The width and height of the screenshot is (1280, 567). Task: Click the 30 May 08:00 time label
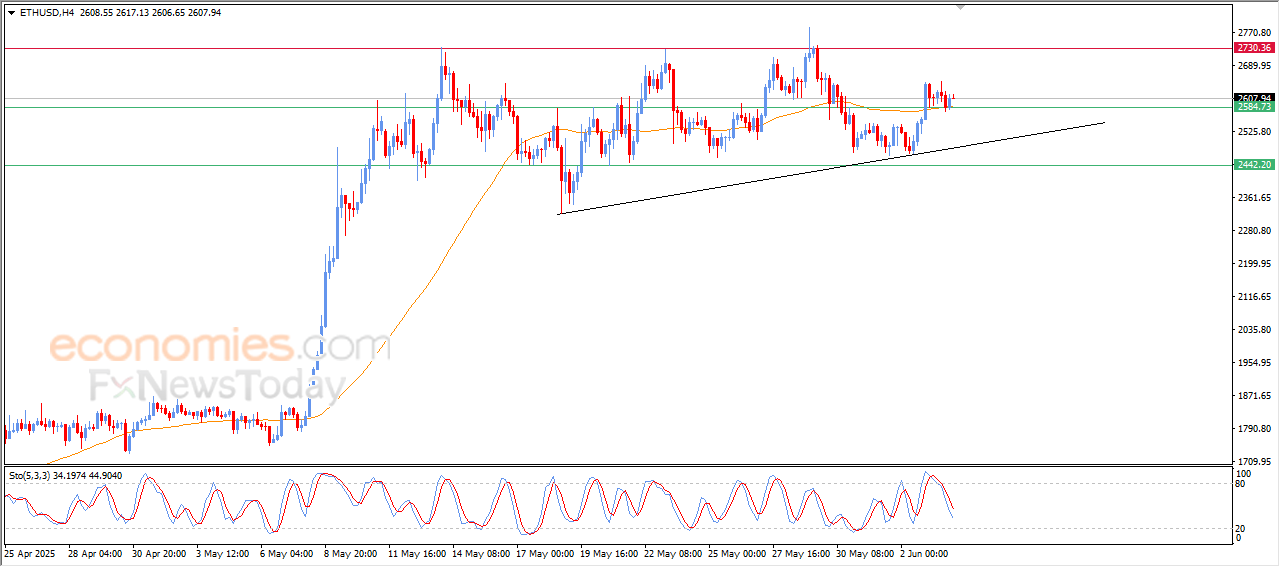[x=864, y=553]
